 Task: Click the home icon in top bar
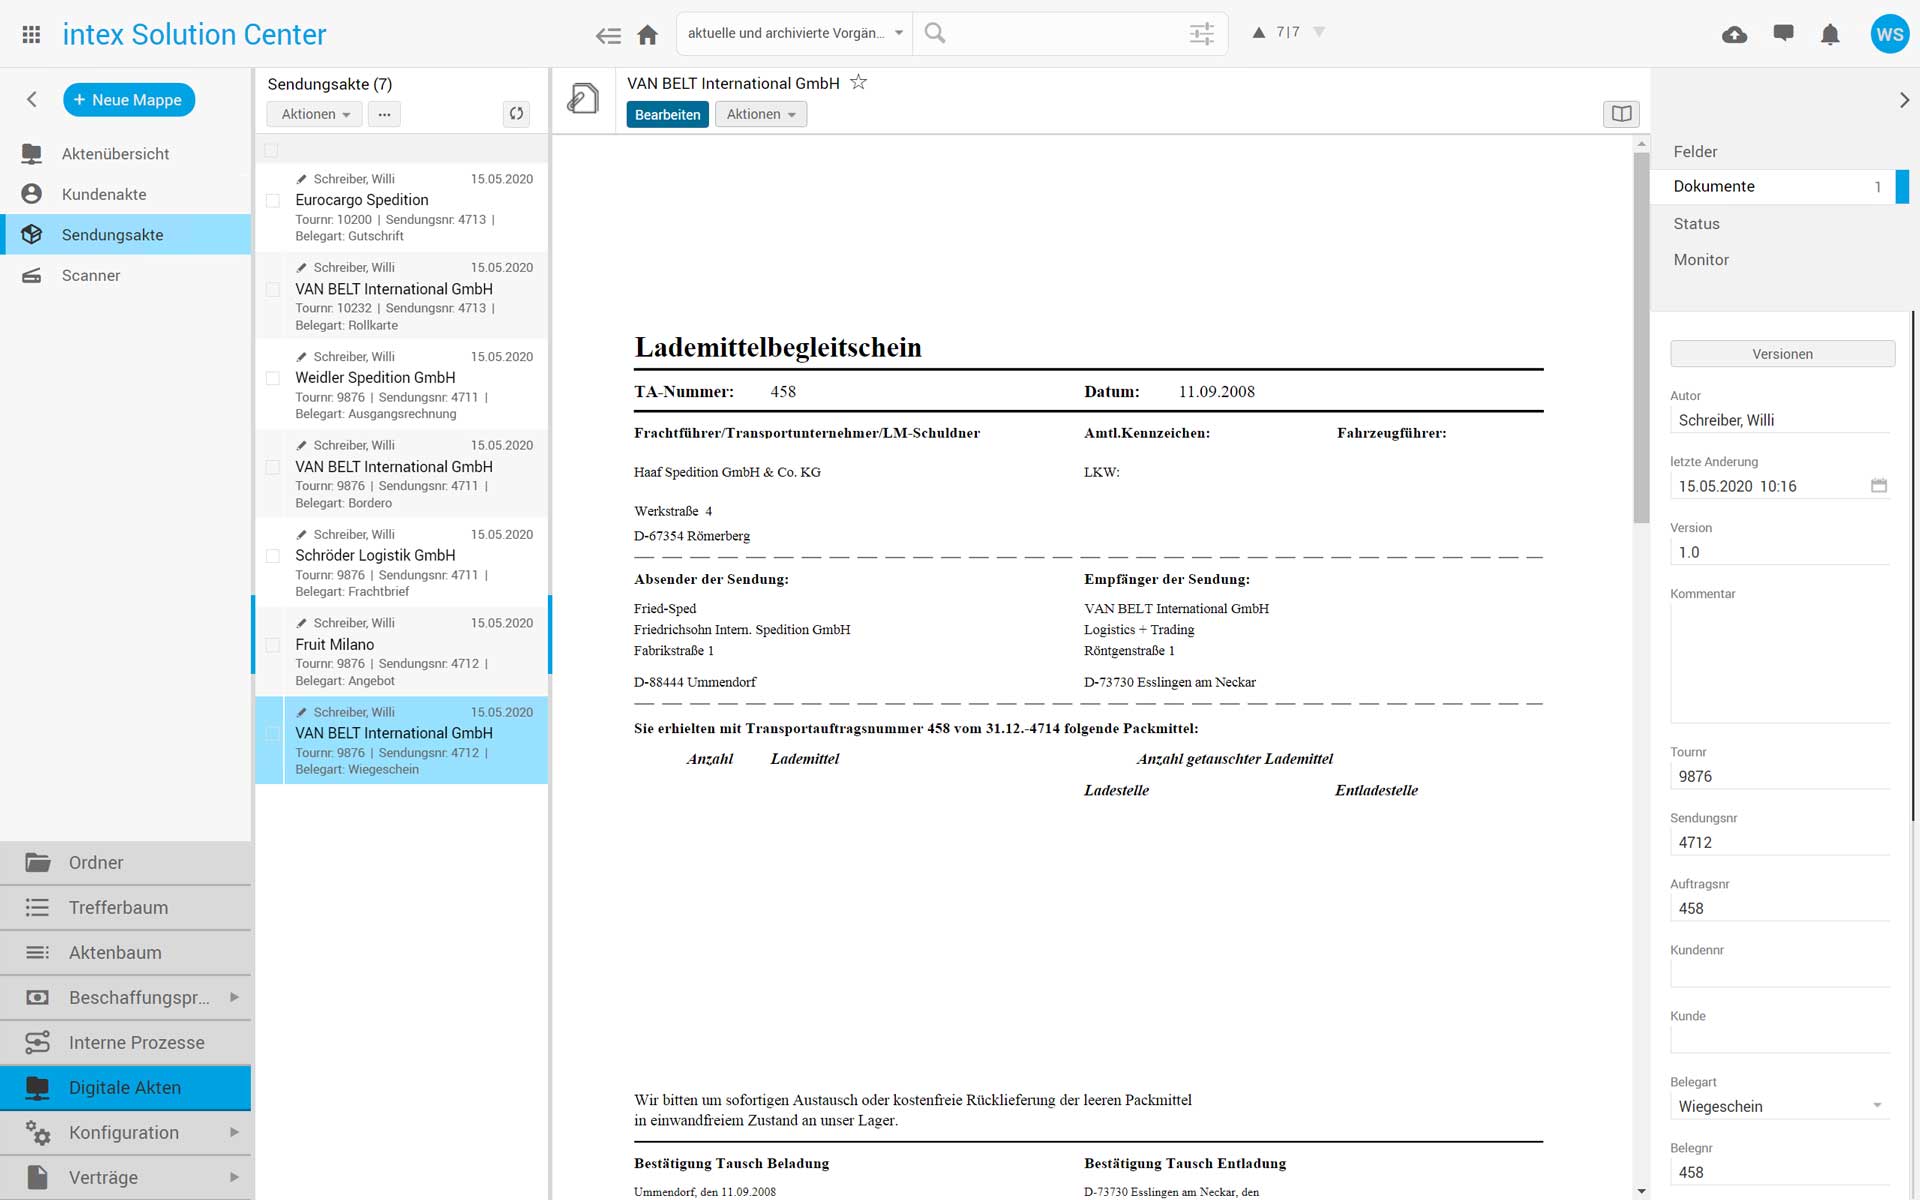[647, 35]
